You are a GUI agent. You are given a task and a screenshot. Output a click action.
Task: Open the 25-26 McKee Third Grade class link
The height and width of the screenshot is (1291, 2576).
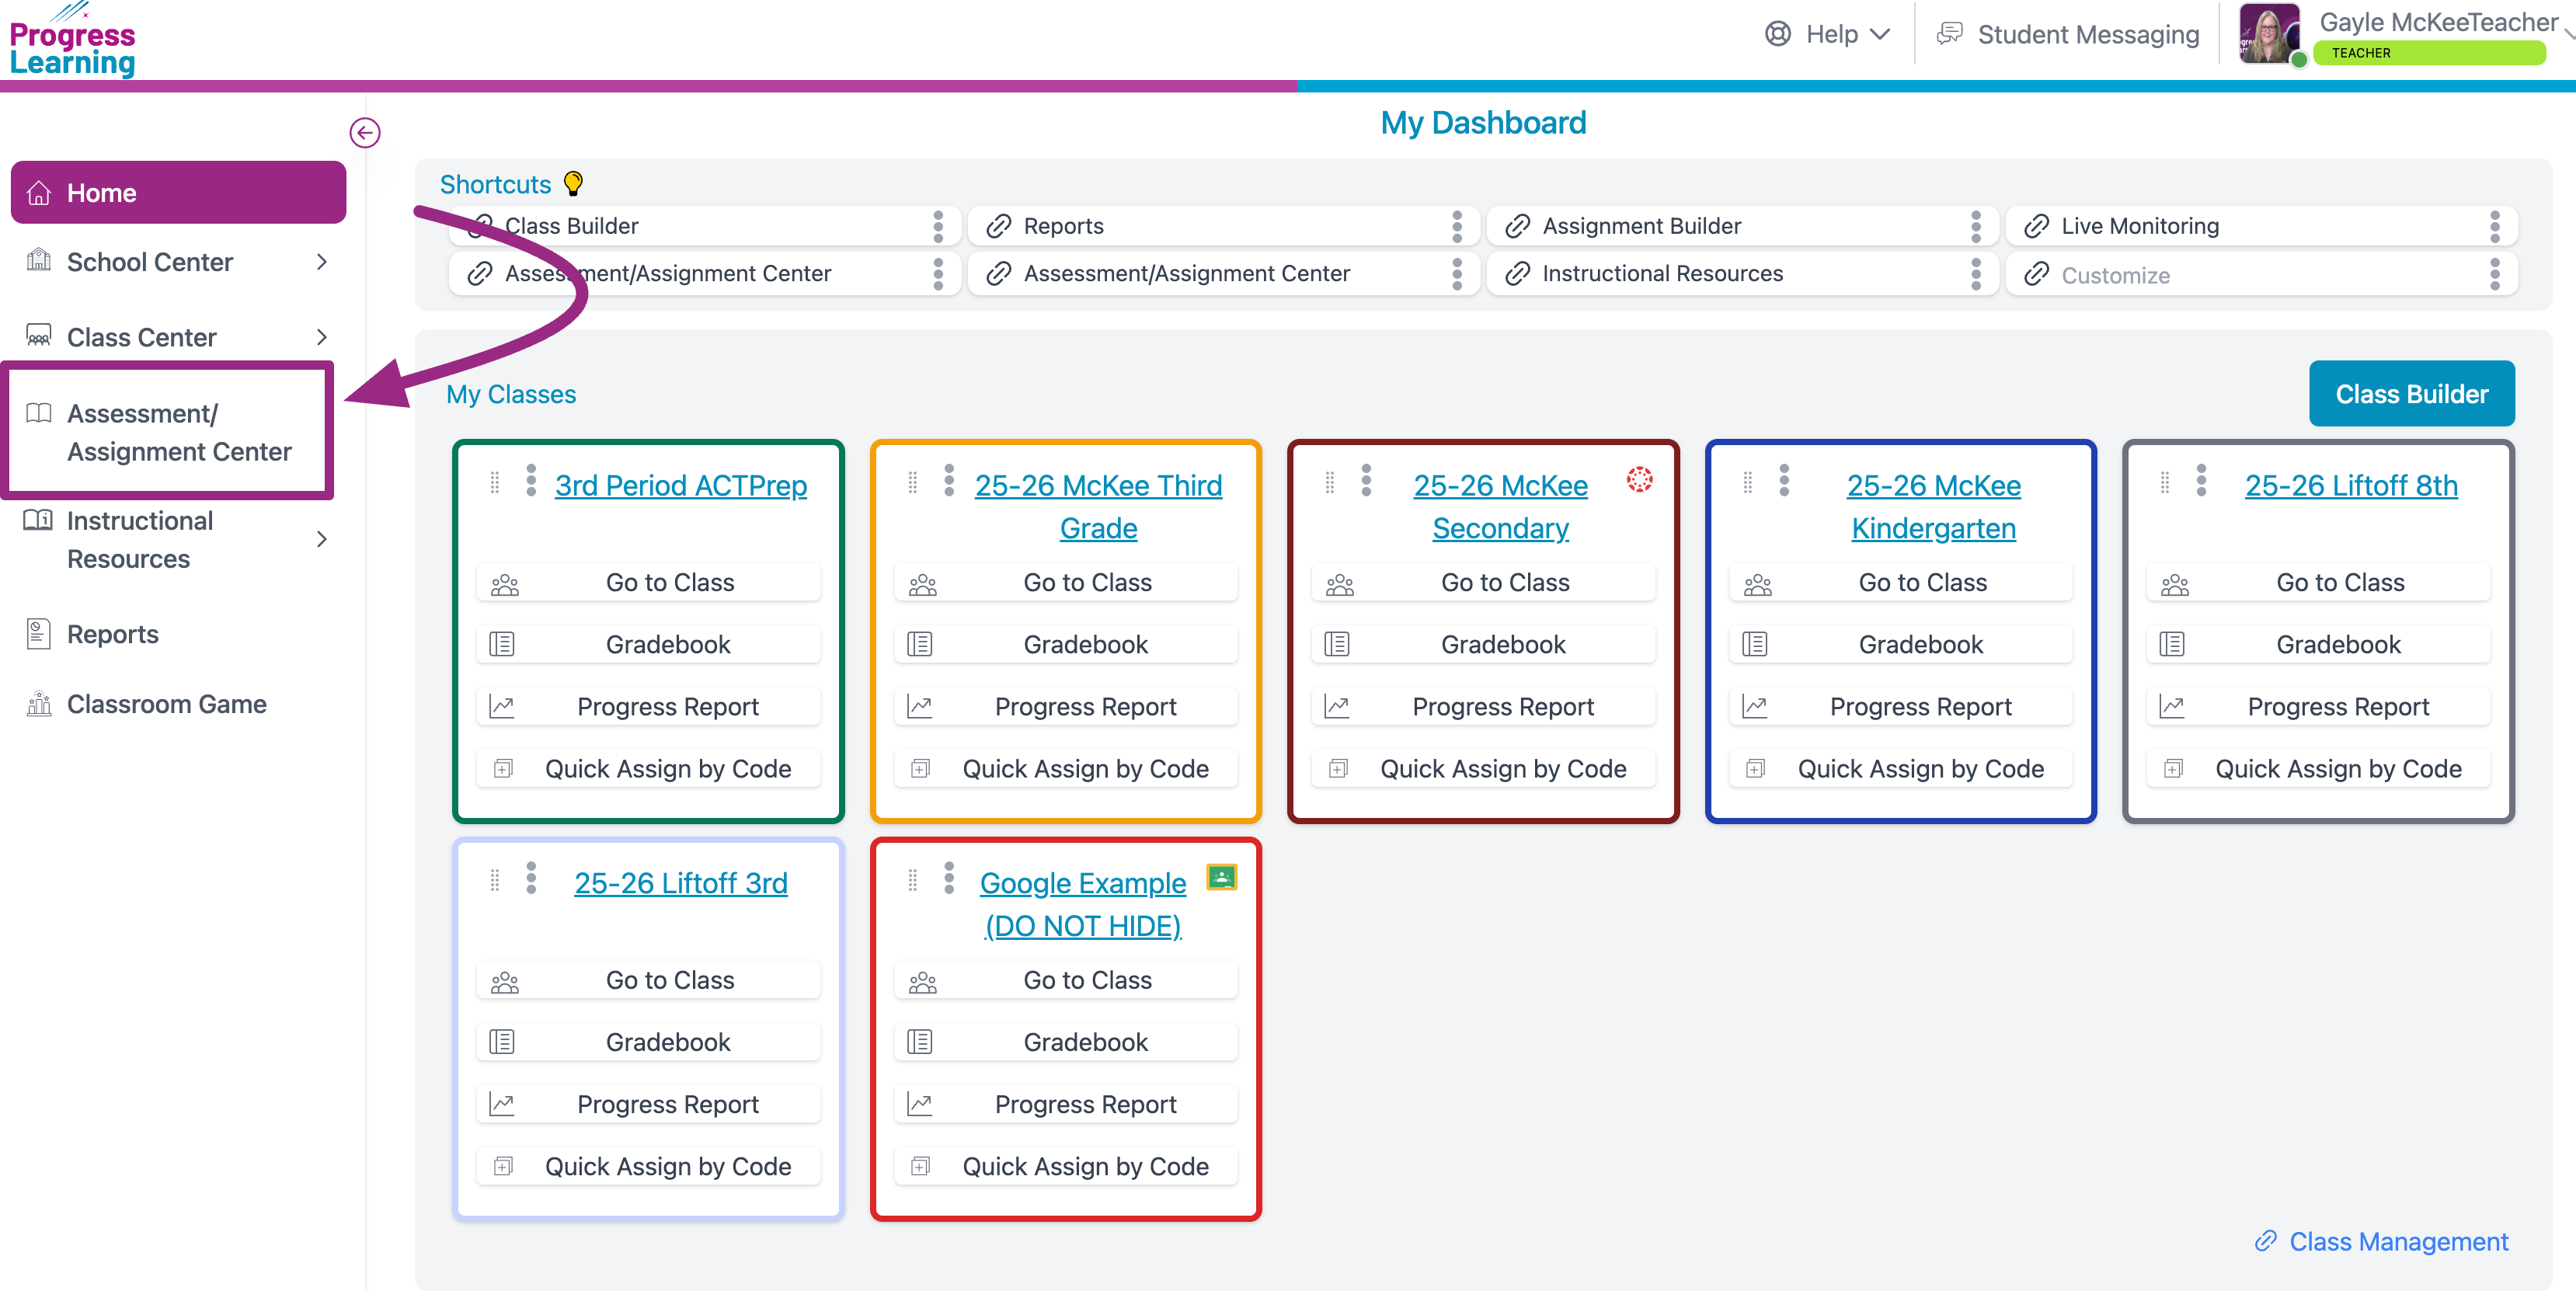click(1098, 506)
